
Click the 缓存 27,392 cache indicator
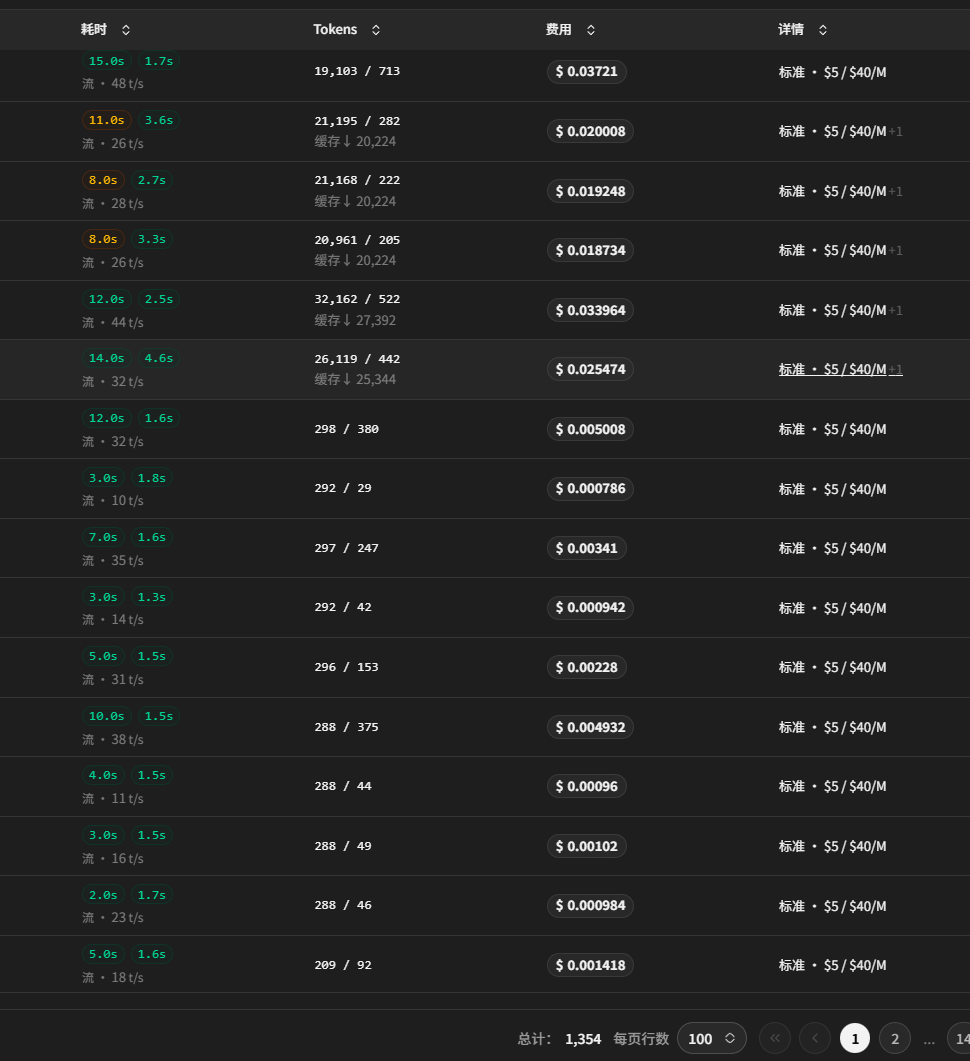pyautogui.click(x=355, y=321)
